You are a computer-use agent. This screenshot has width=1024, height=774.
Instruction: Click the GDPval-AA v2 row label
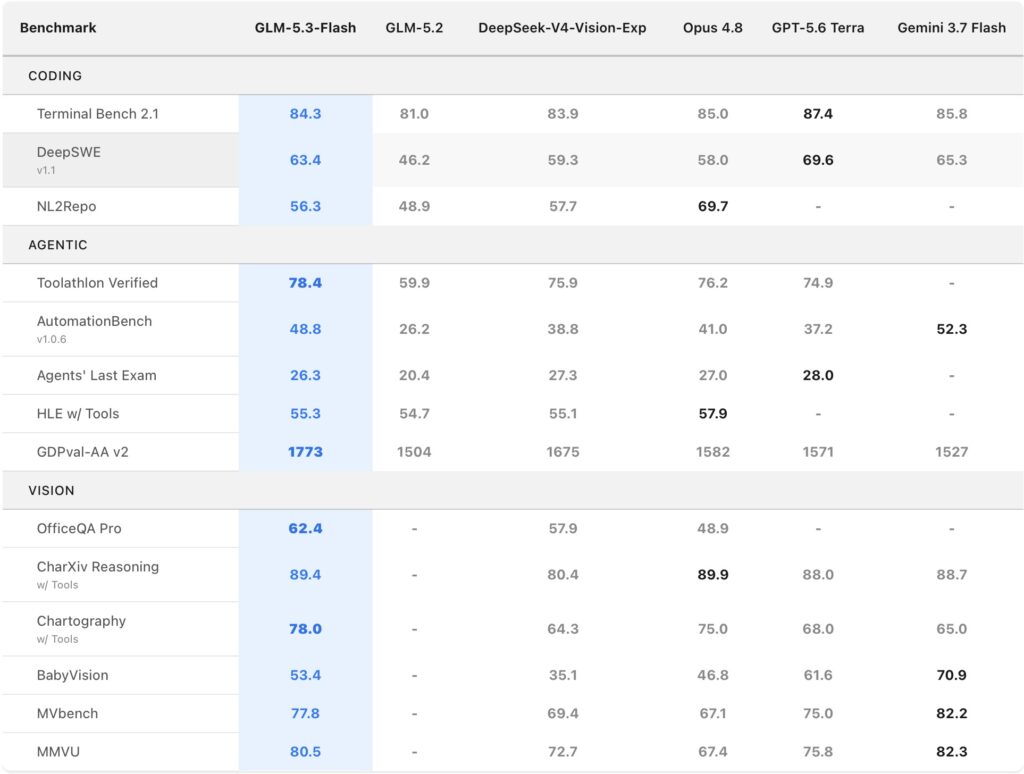pos(82,452)
